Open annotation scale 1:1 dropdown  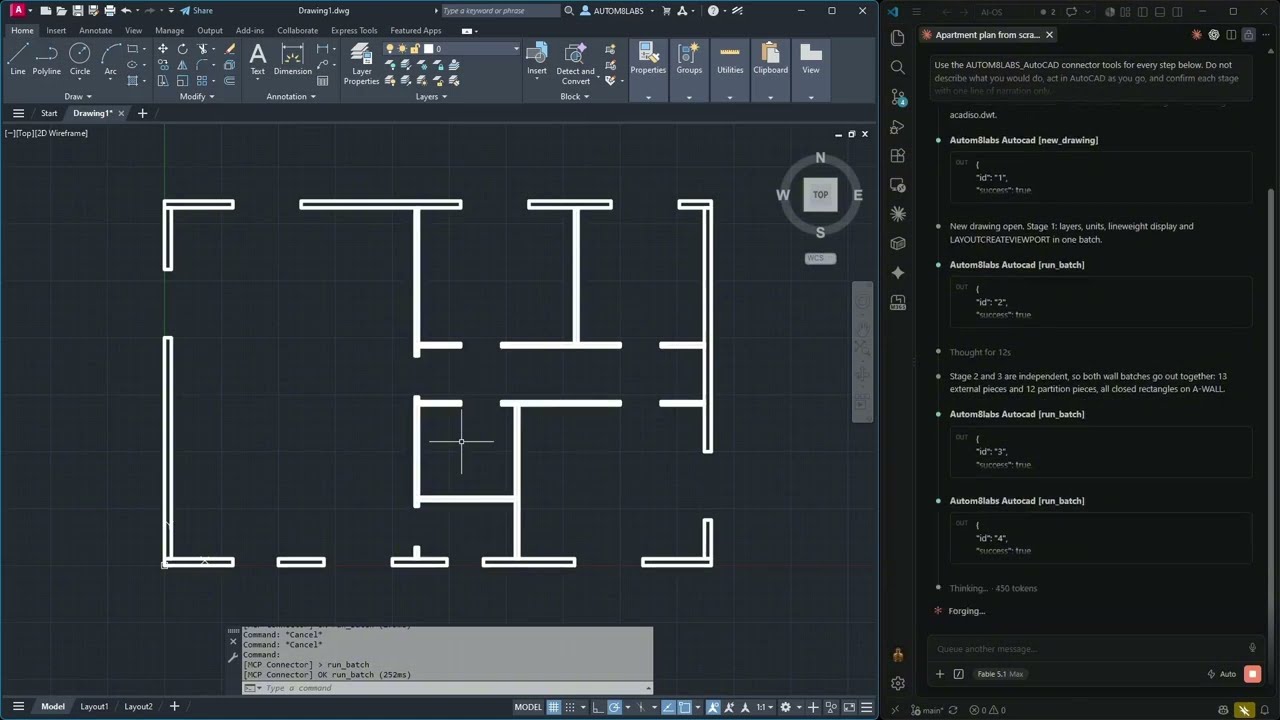[x=764, y=707]
